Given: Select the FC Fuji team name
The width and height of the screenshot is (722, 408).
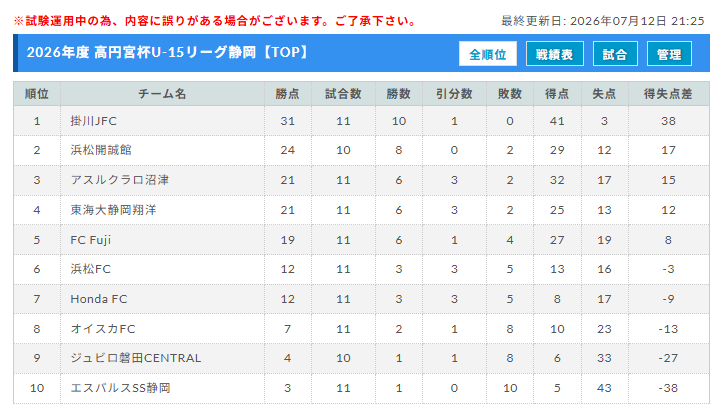Looking at the screenshot, I should click(x=90, y=240).
